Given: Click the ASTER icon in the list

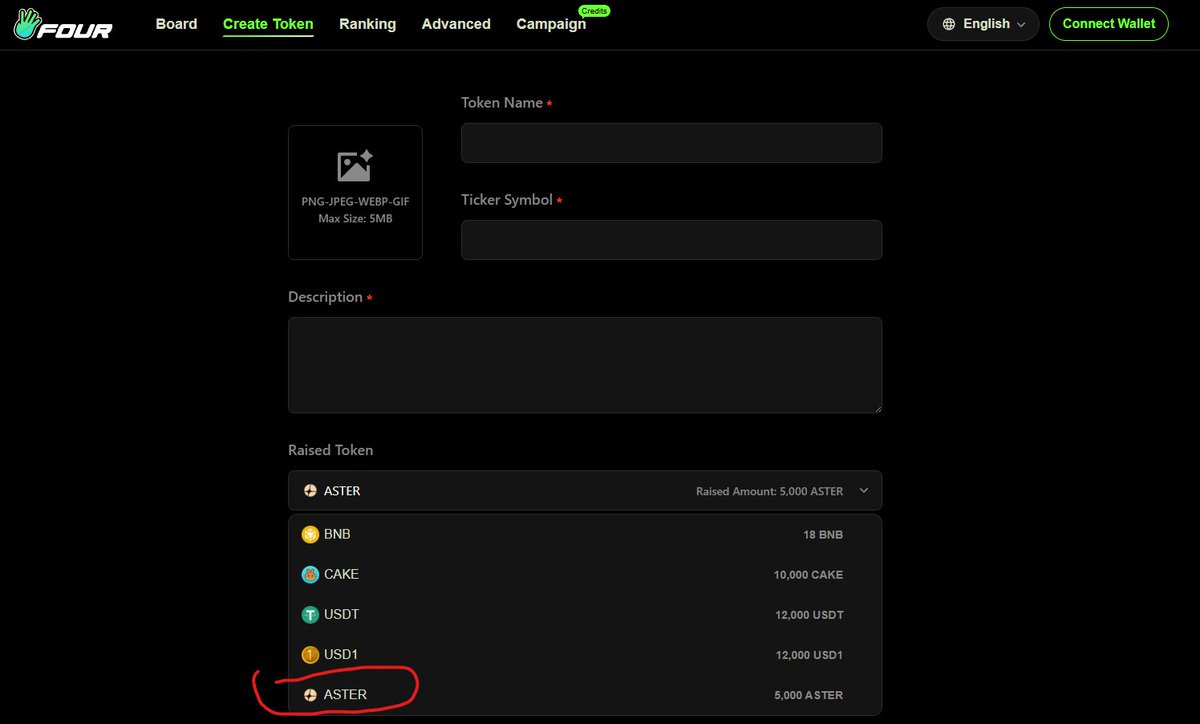Looking at the screenshot, I should pyautogui.click(x=310, y=695).
